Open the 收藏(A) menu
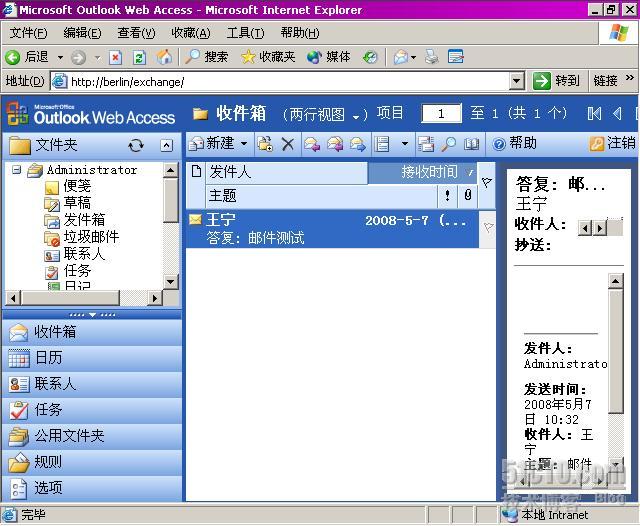 [190, 33]
